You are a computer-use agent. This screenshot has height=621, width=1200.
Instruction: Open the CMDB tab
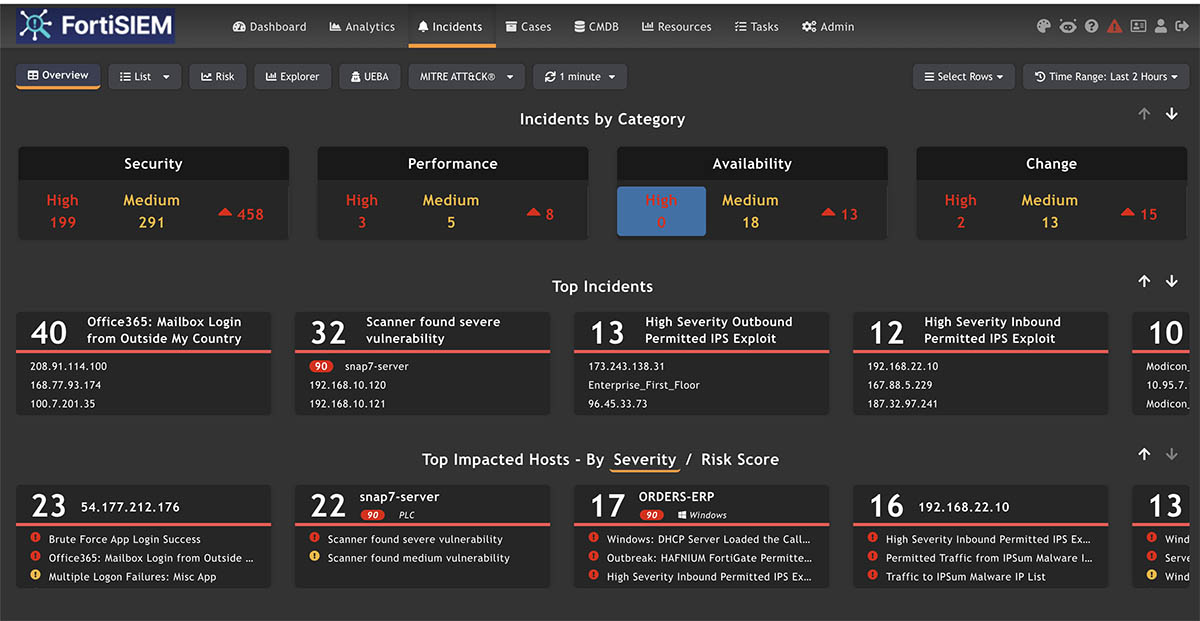[x=596, y=27]
